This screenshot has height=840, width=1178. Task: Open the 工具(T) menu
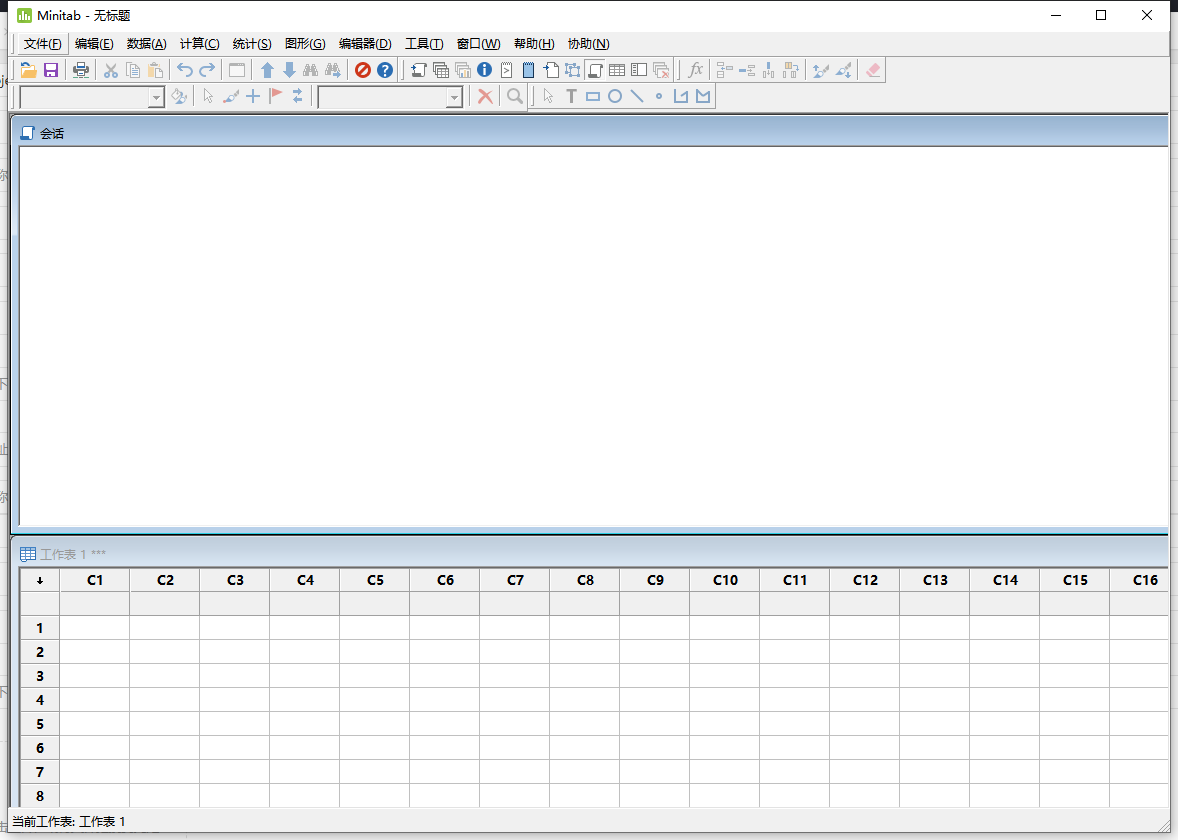coord(424,44)
